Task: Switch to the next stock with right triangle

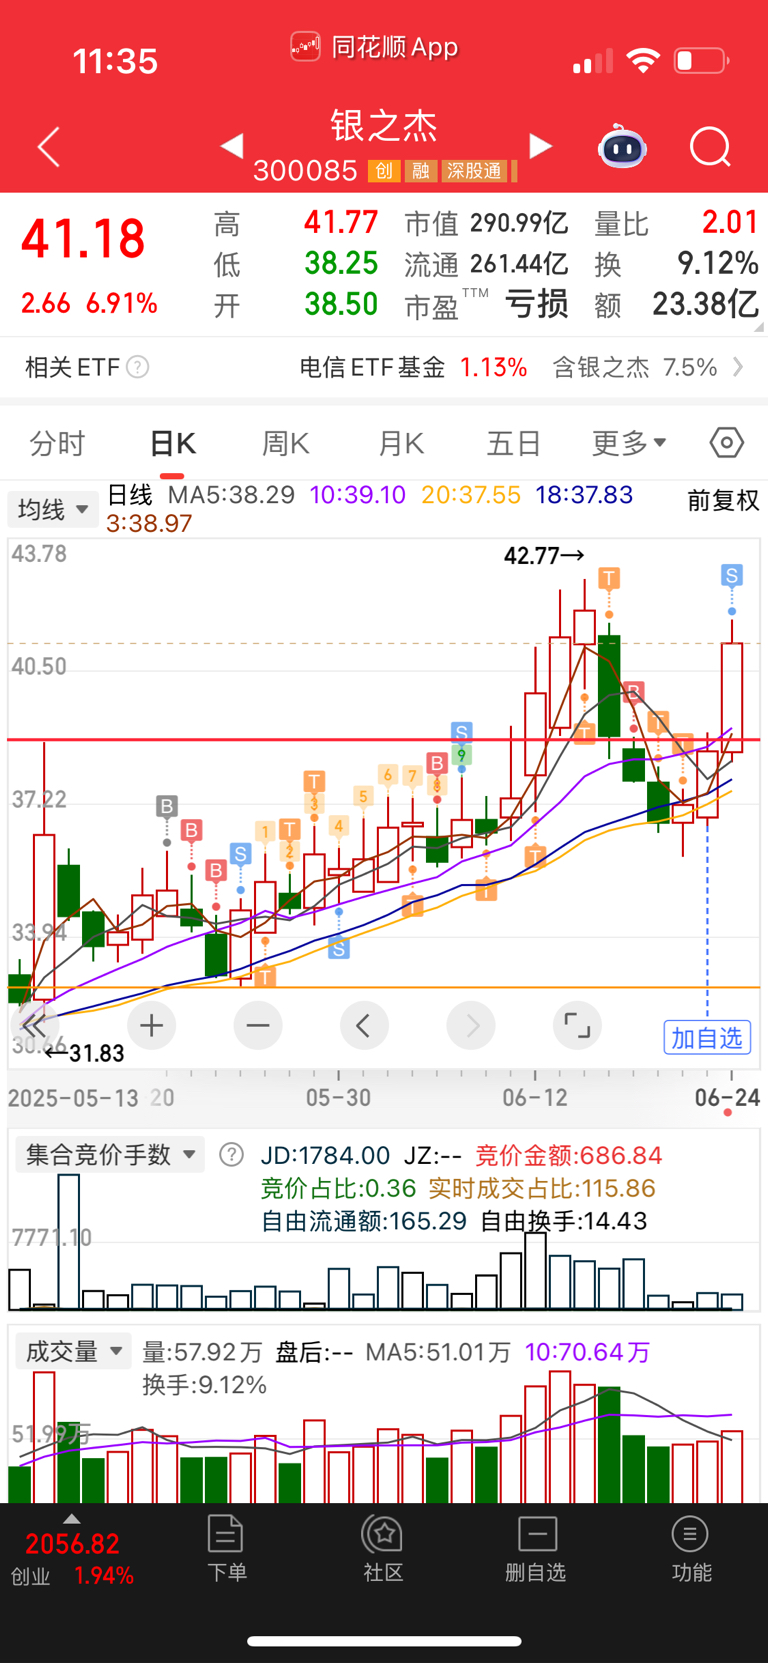Action: coord(540,146)
